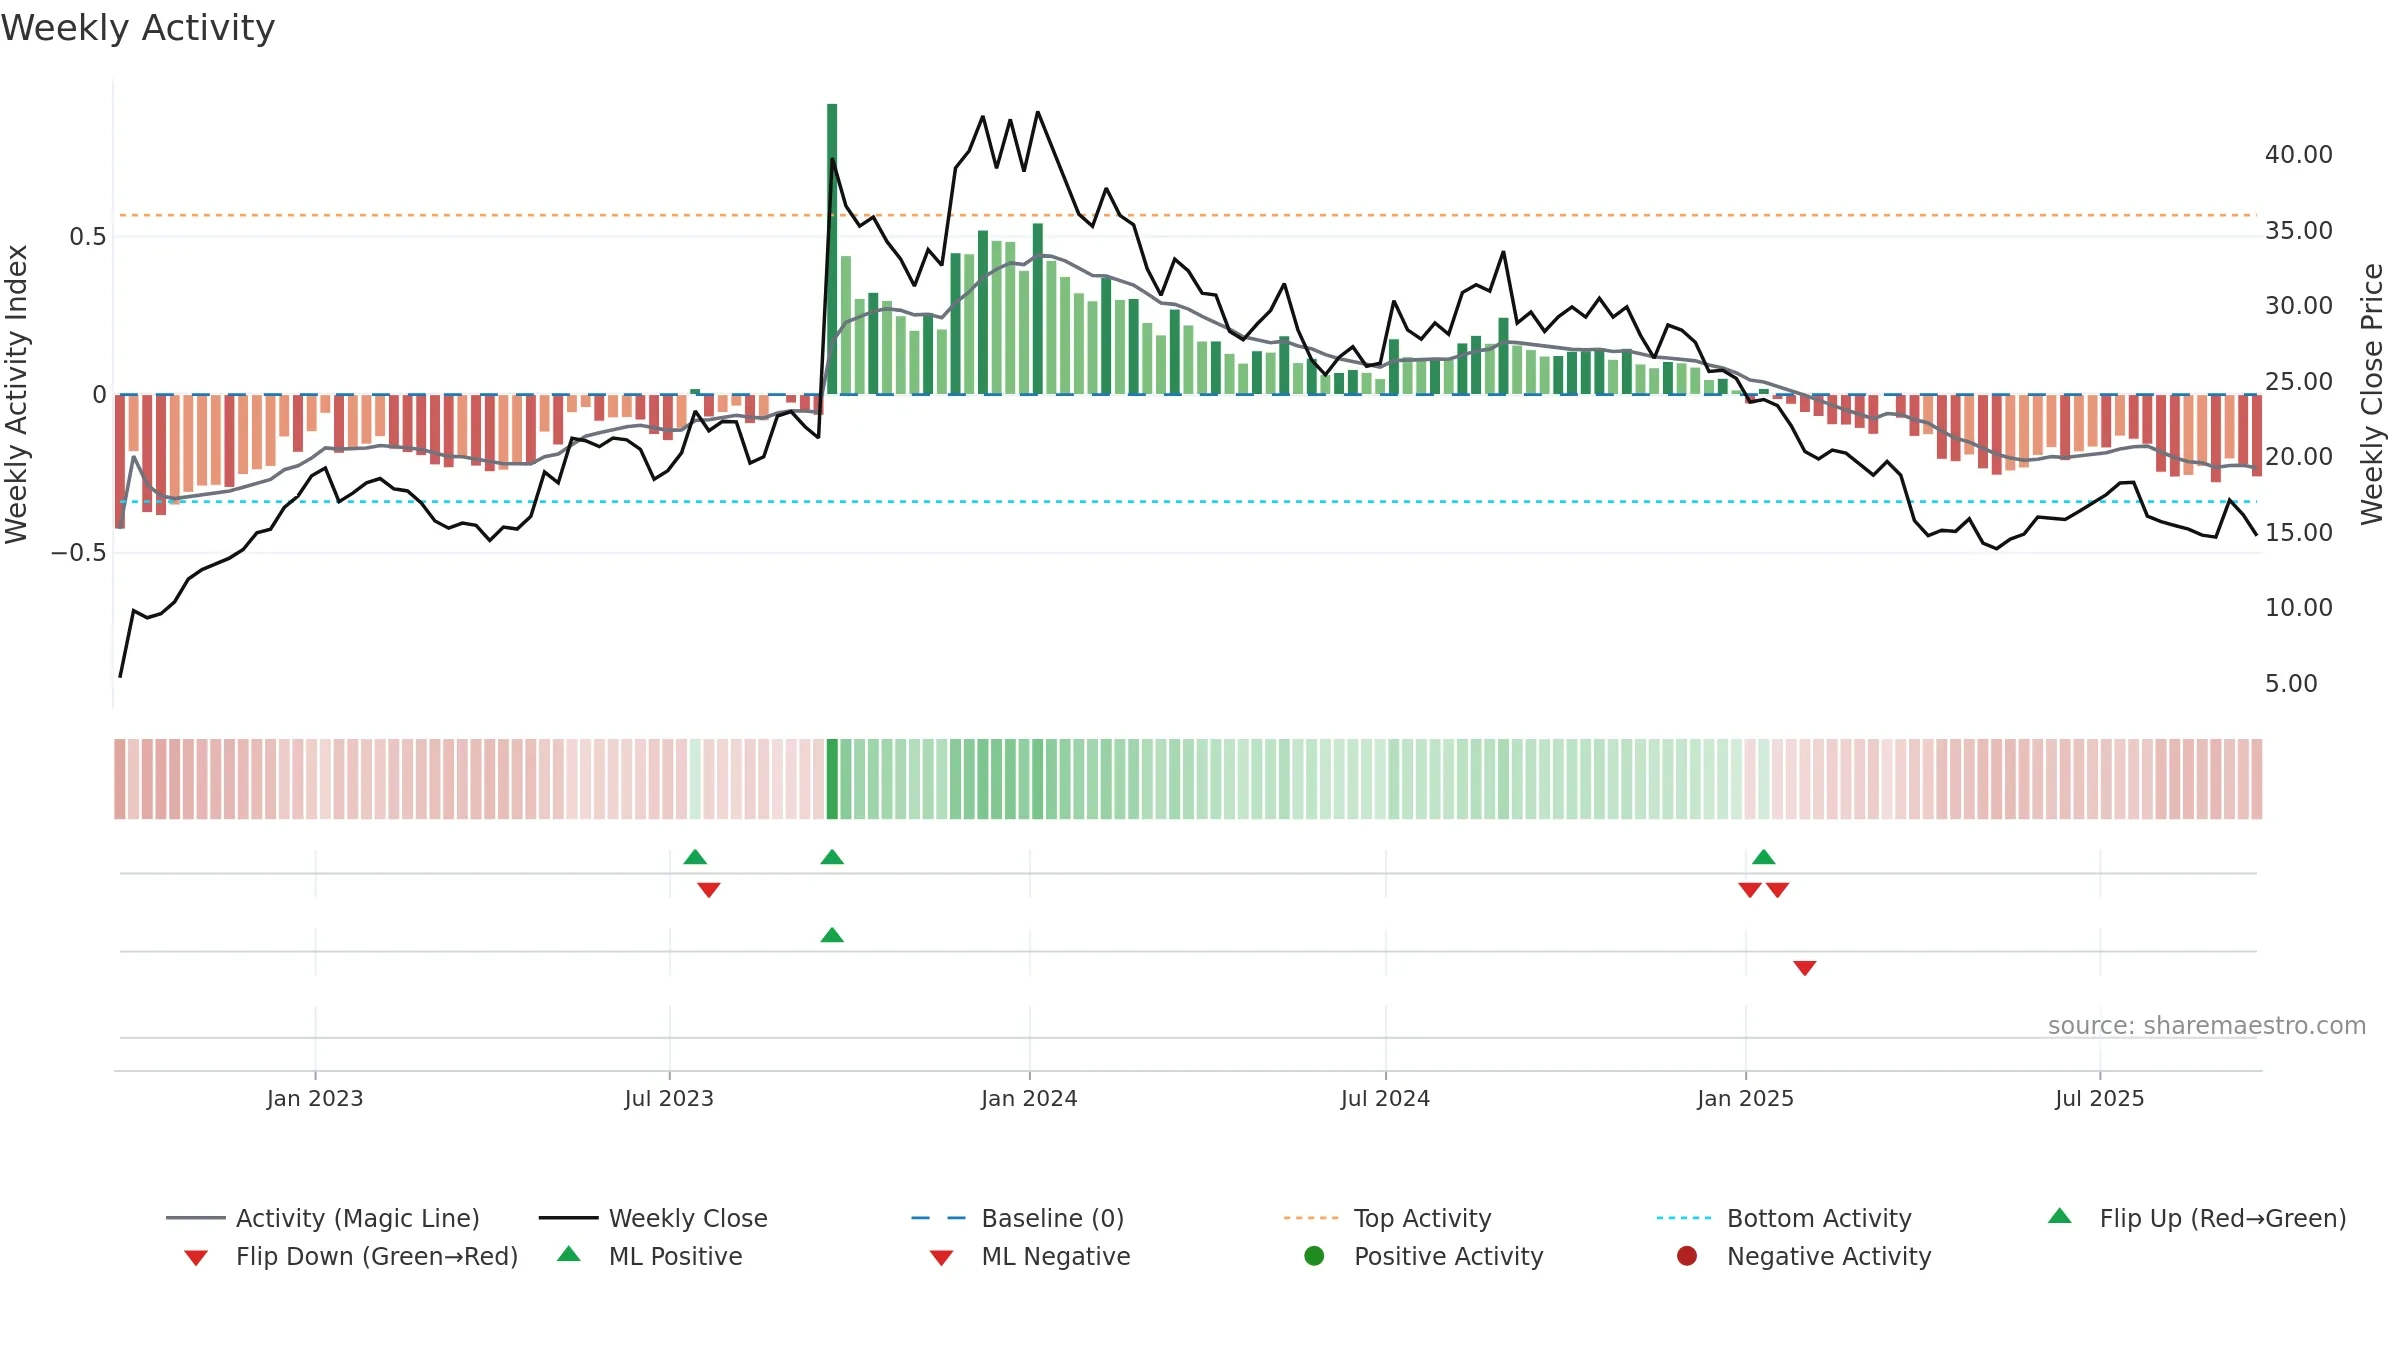Click the tallest dark green activity bar
The image size is (2400, 1350).
(x=832, y=248)
